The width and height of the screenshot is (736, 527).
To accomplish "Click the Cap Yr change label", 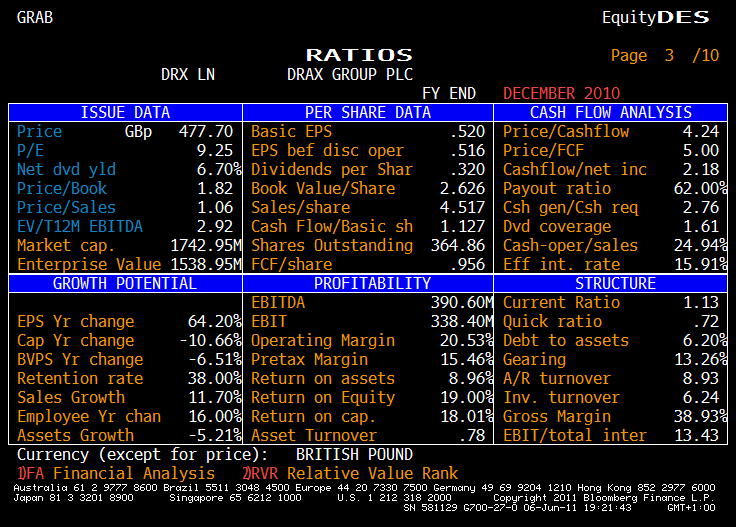I will pyautogui.click(x=76, y=340).
